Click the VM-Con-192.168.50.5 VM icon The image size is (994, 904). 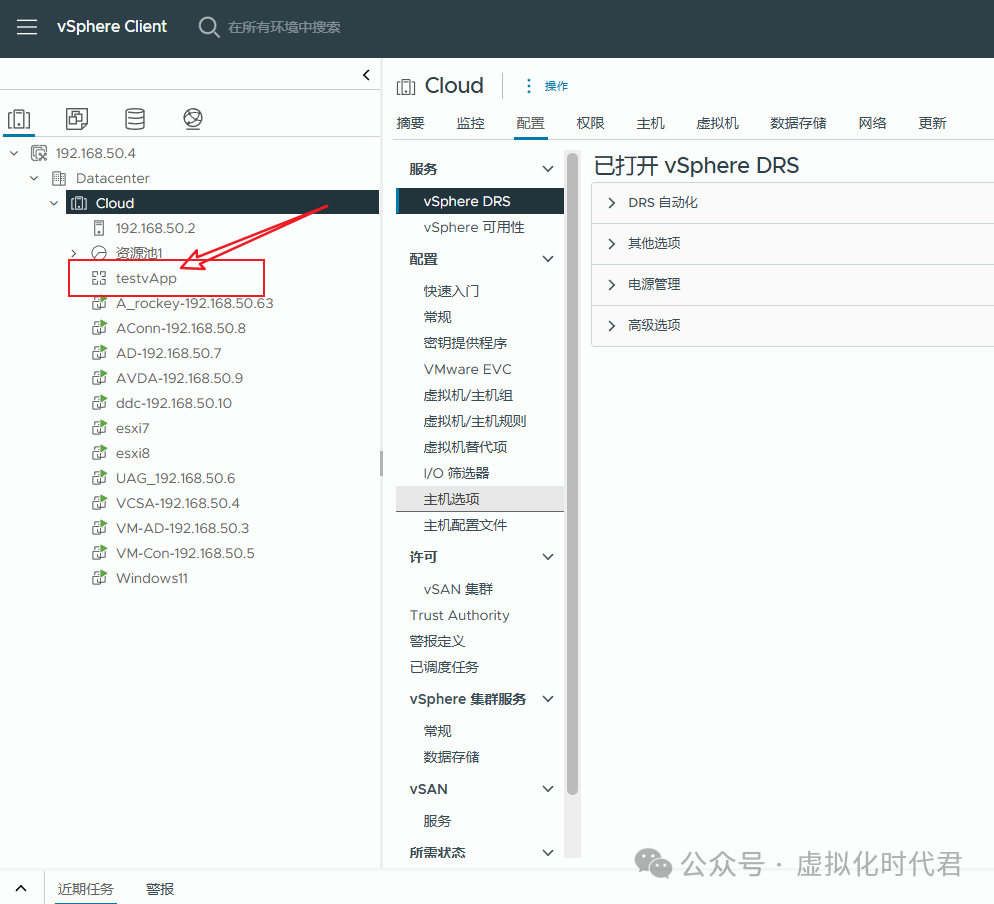100,553
